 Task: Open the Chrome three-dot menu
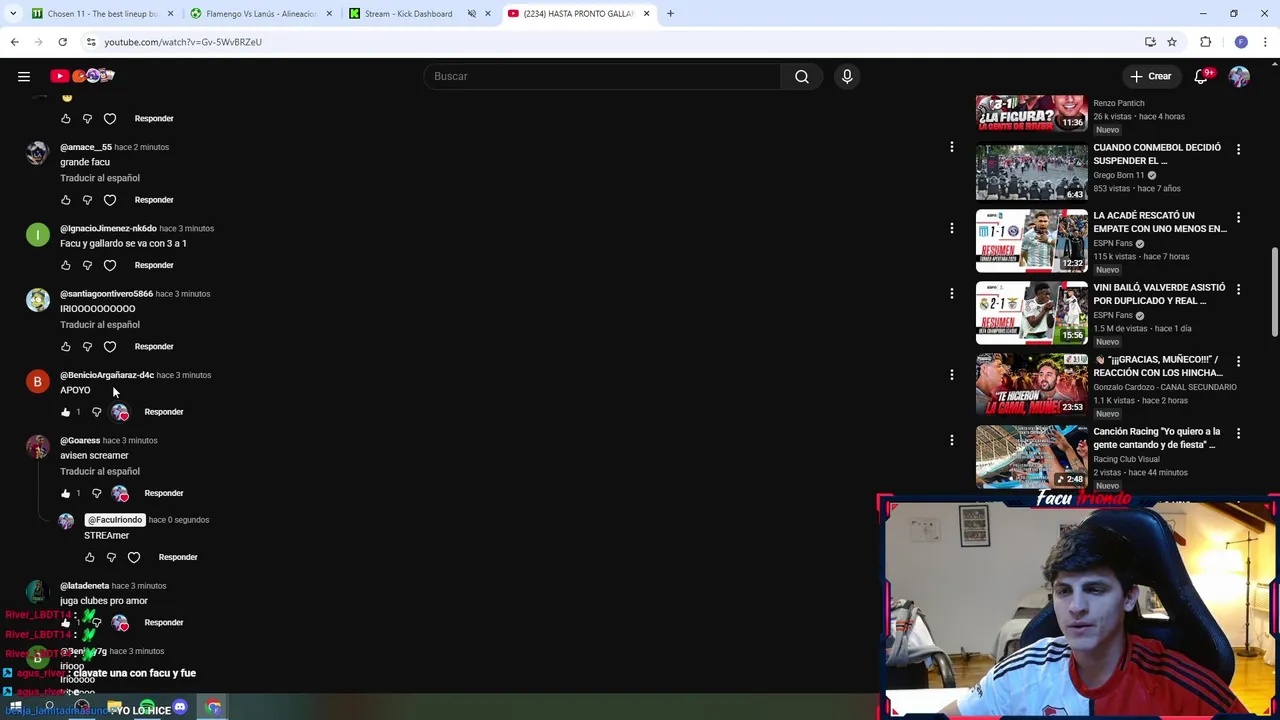click(1266, 42)
